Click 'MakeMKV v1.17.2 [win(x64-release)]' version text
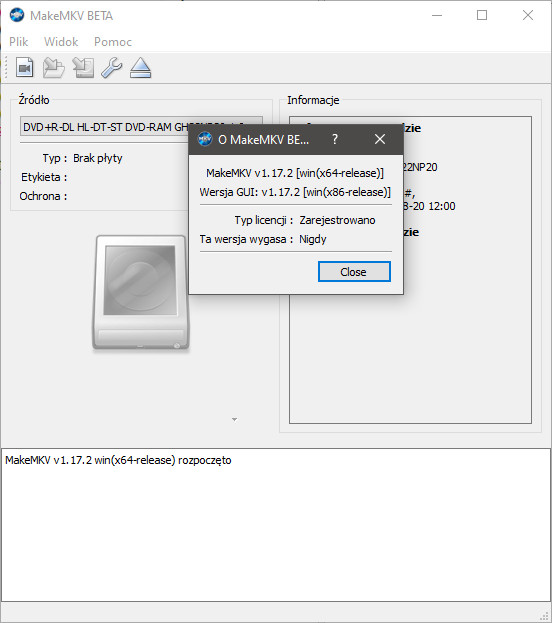This screenshot has width=552, height=623. click(295, 173)
